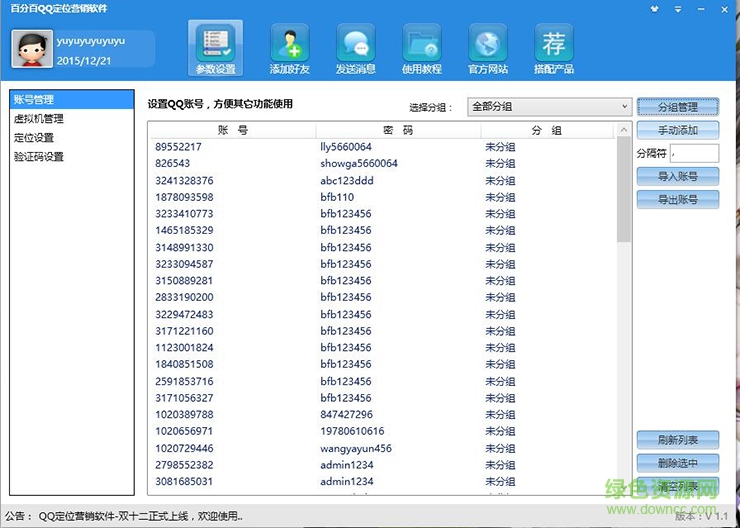
Task: Click the 公告 announcement text in status bar
Action: click(x=124, y=516)
